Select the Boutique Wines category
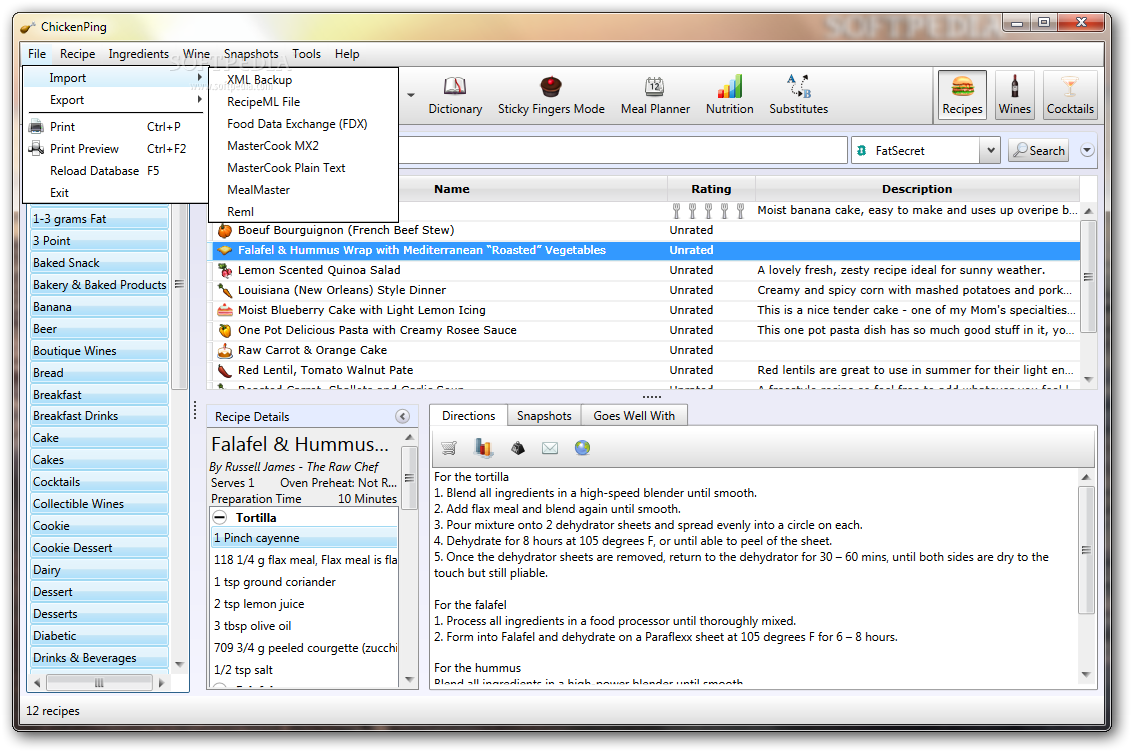 [x=100, y=351]
